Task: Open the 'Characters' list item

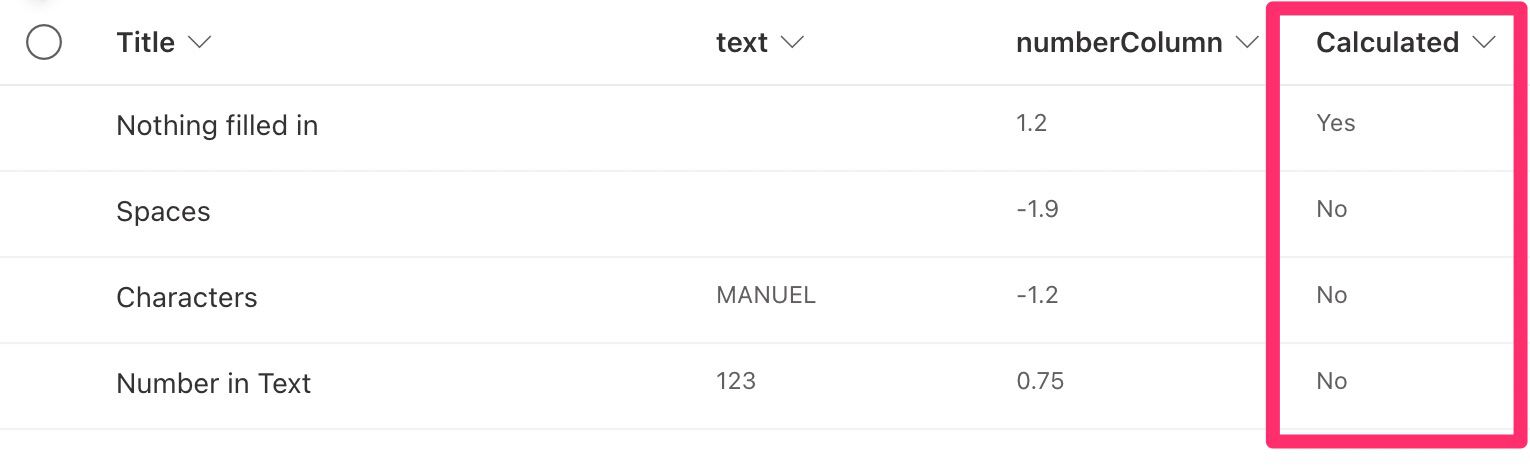Action: pyautogui.click(x=187, y=298)
